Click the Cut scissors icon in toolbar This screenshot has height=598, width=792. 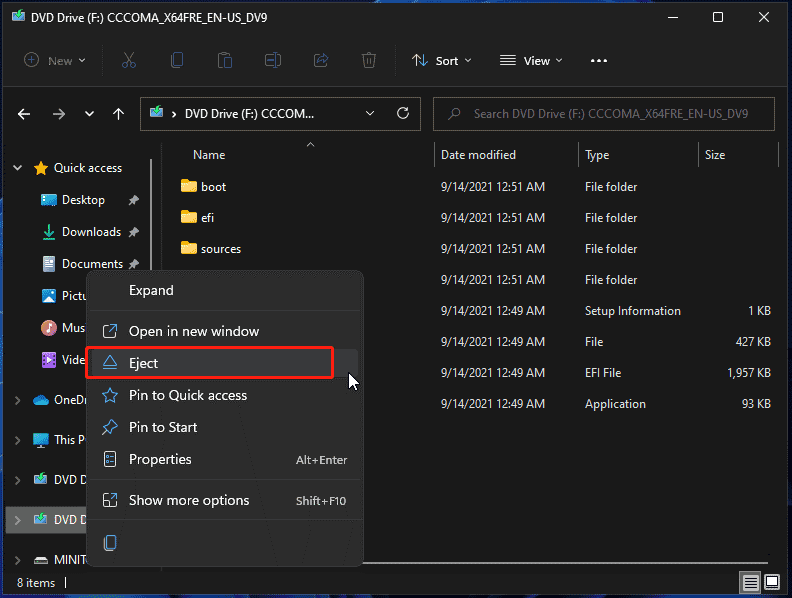pyautogui.click(x=128, y=60)
